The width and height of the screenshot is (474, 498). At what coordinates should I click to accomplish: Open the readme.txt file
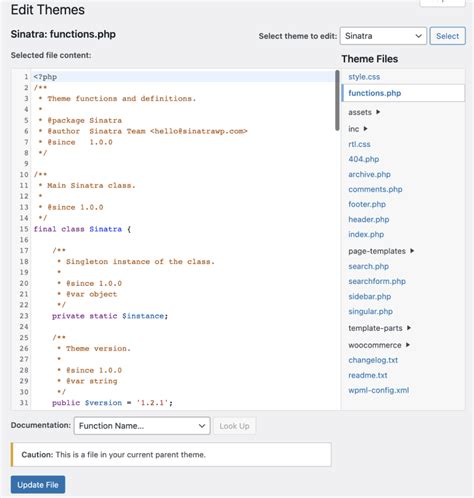point(368,375)
